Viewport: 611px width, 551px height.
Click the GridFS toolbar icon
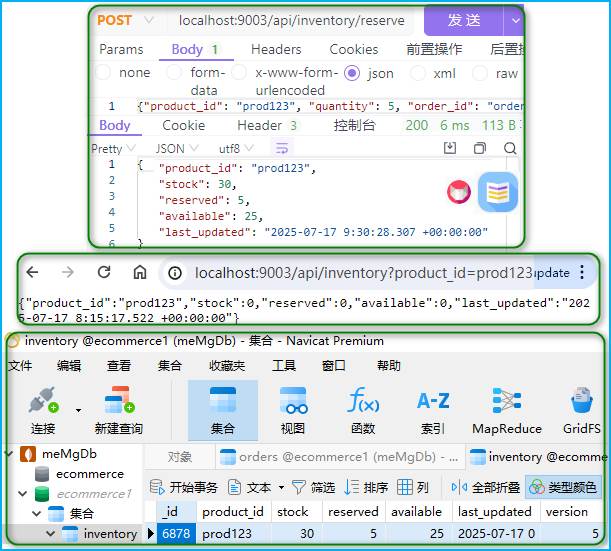[582, 411]
